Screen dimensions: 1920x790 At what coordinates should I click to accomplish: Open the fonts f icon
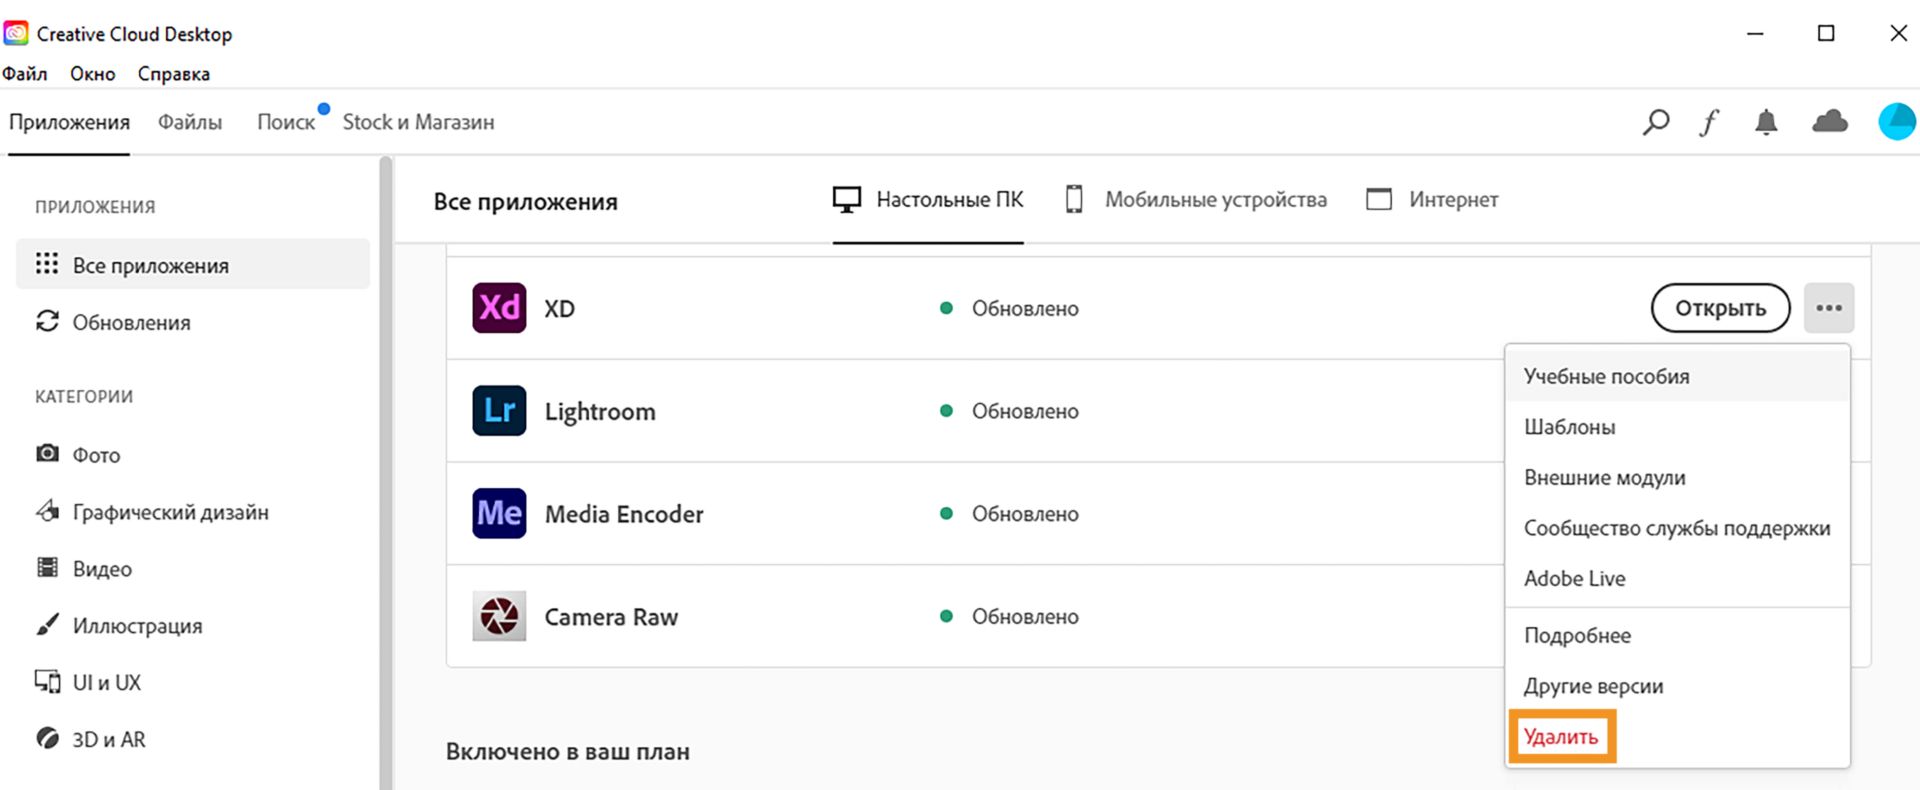1710,122
